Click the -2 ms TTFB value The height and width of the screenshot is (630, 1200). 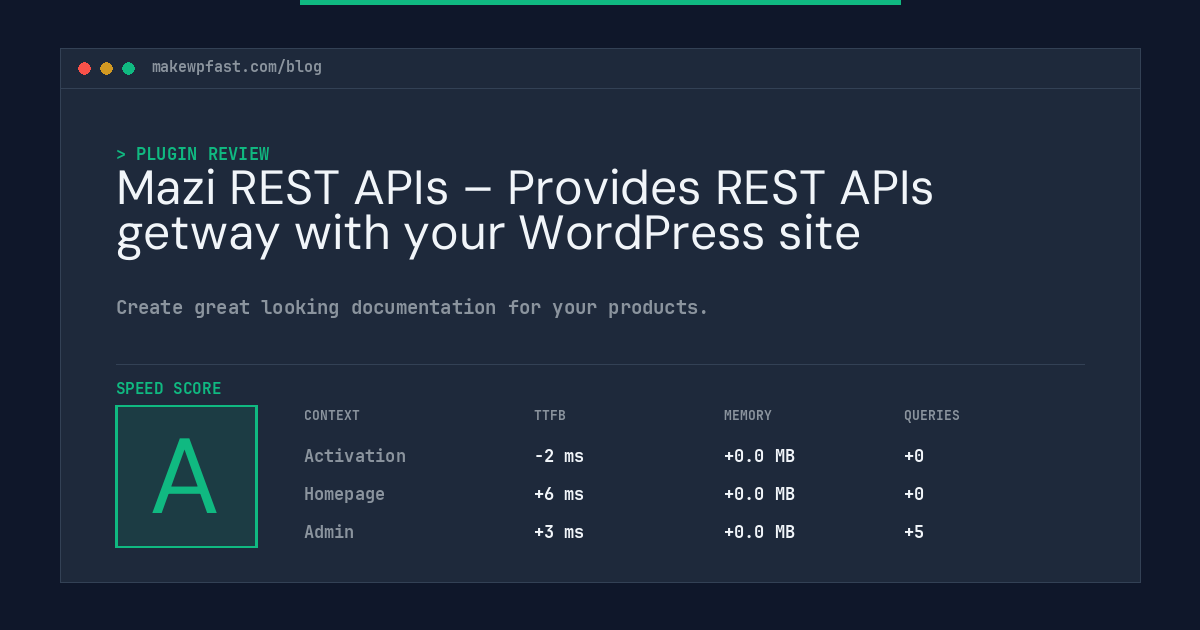tap(559, 456)
